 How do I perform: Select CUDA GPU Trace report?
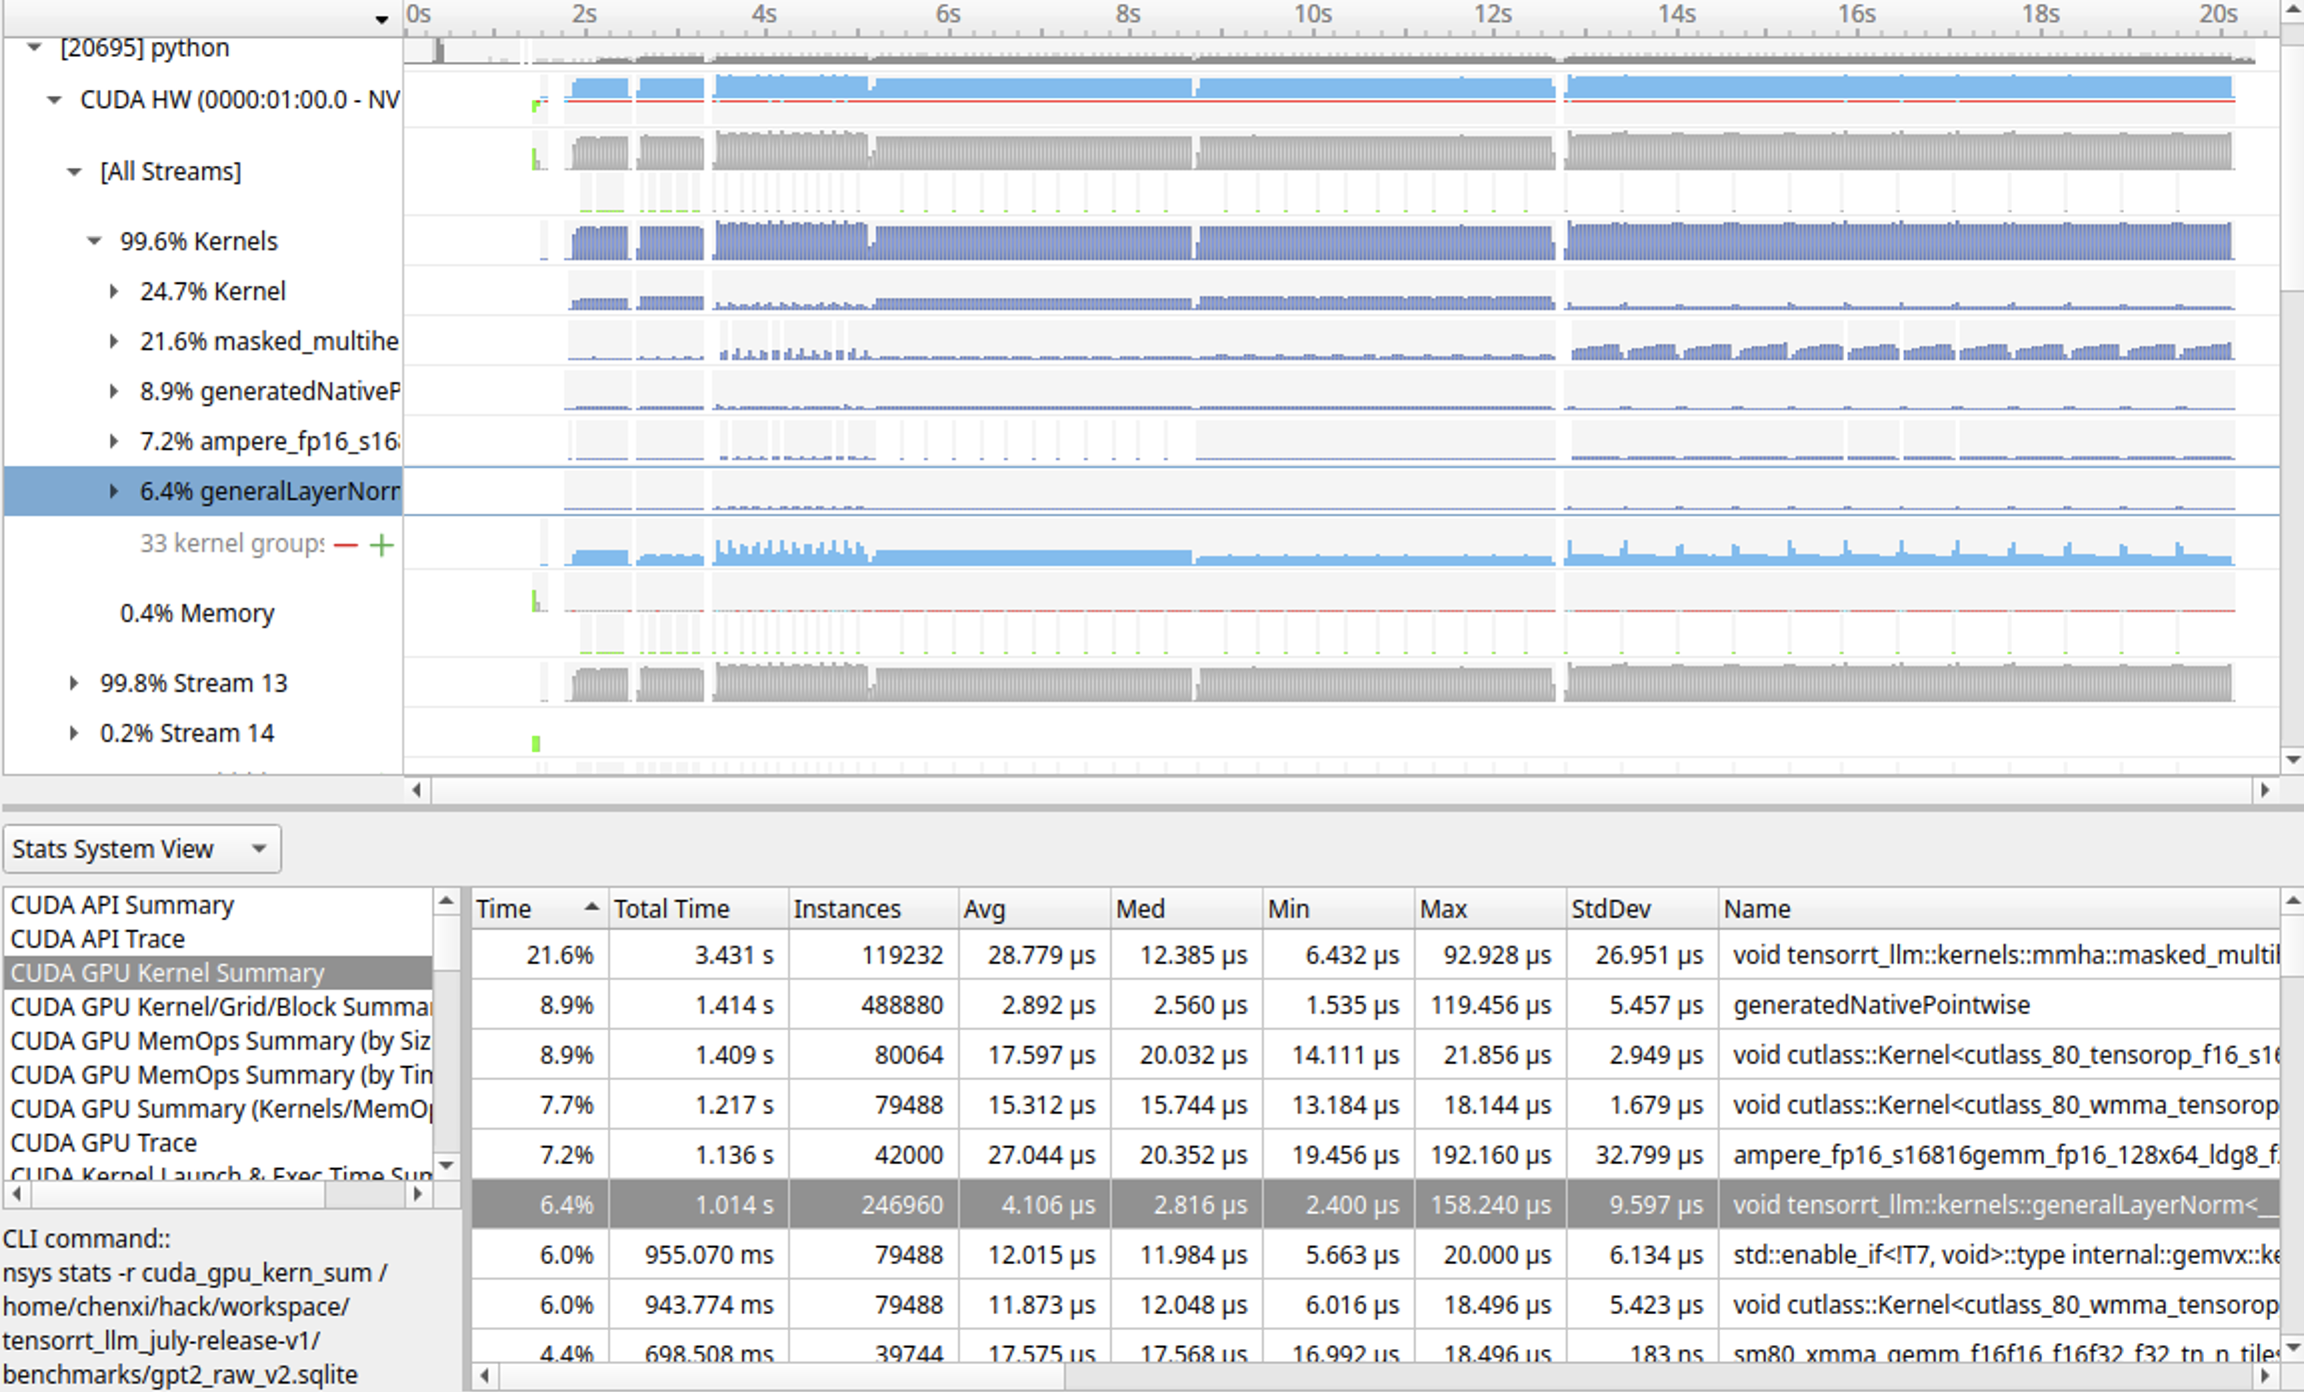104,1142
